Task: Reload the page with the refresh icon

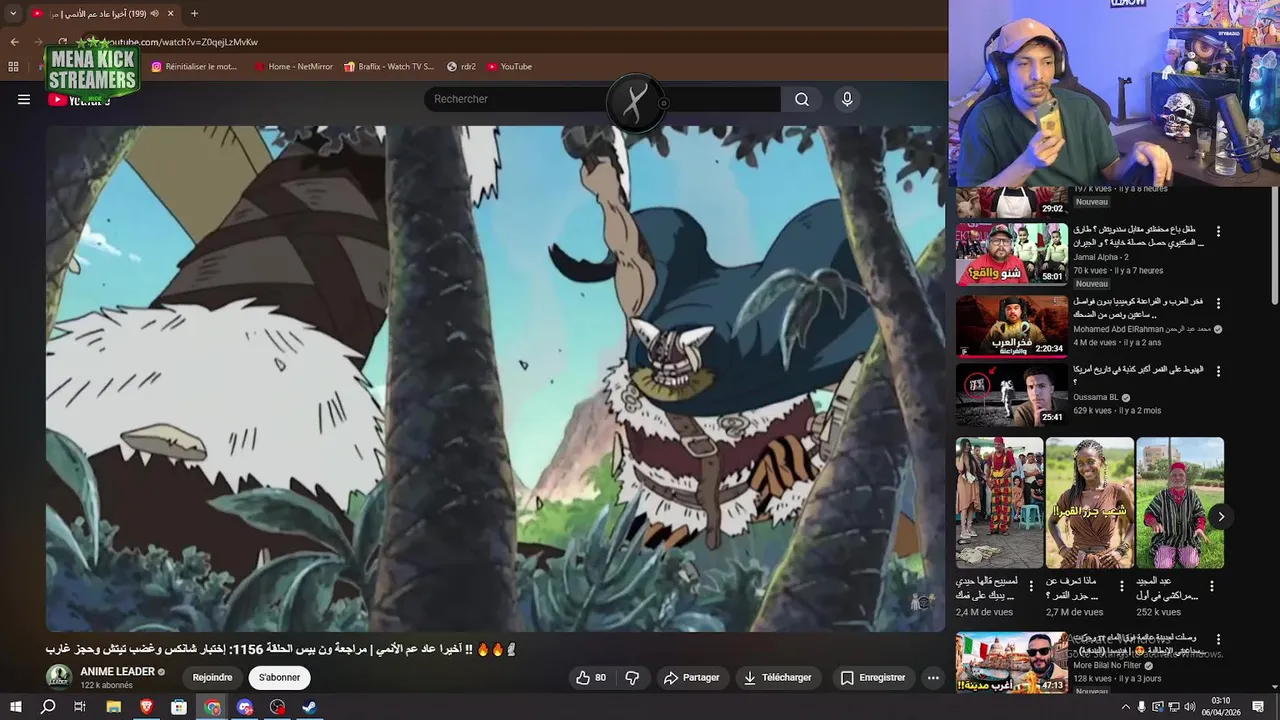Action: (62, 42)
